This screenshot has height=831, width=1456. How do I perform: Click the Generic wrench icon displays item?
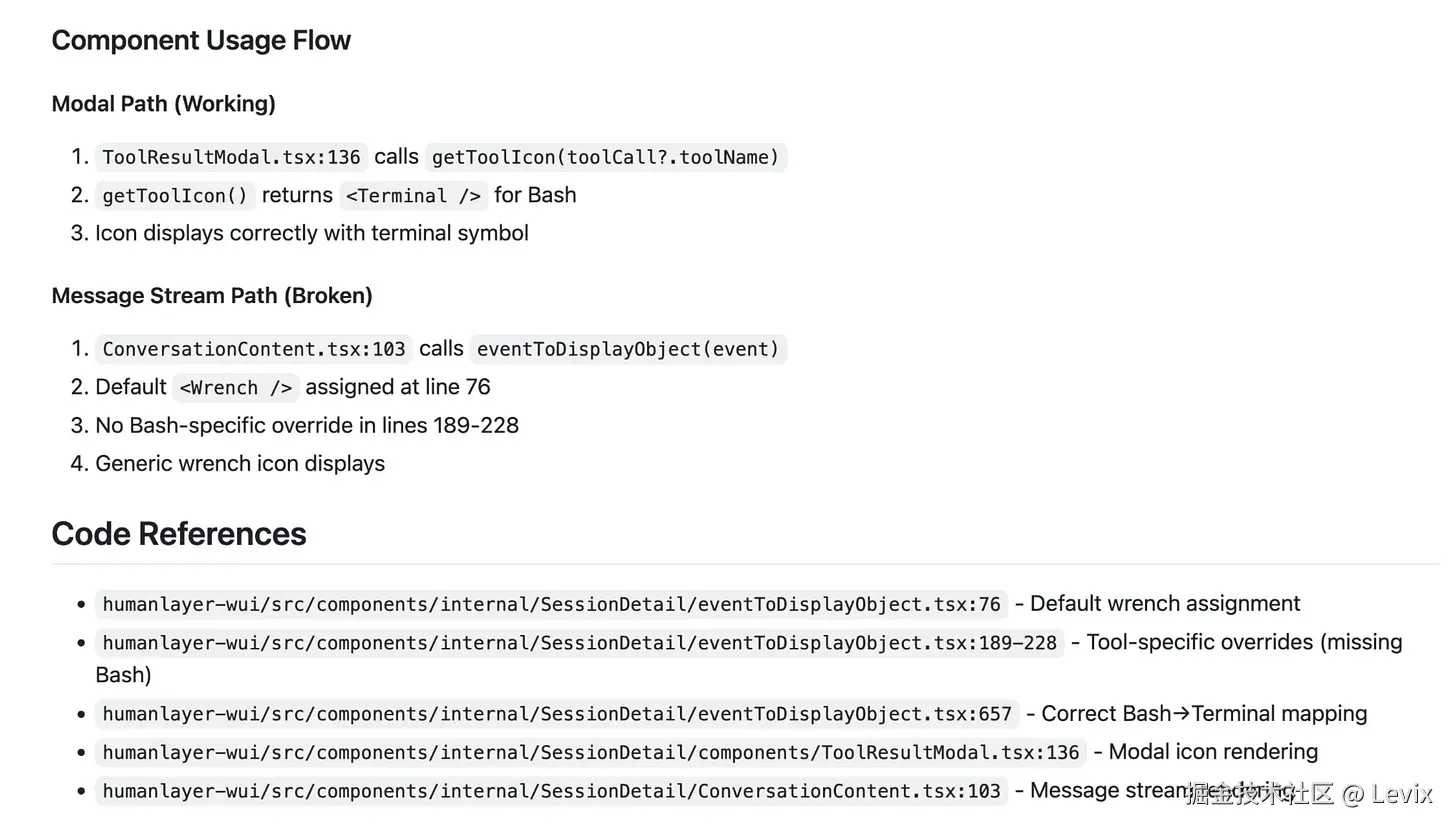tap(240, 464)
